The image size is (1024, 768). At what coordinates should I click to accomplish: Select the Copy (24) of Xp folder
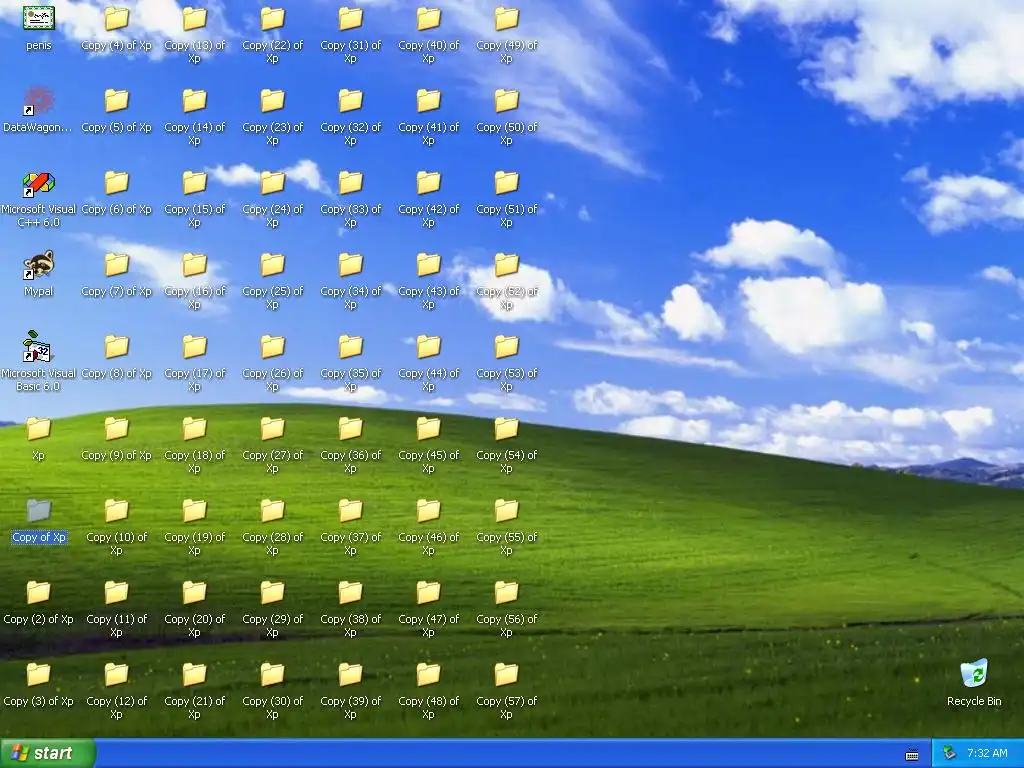pyautogui.click(x=272, y=184)
